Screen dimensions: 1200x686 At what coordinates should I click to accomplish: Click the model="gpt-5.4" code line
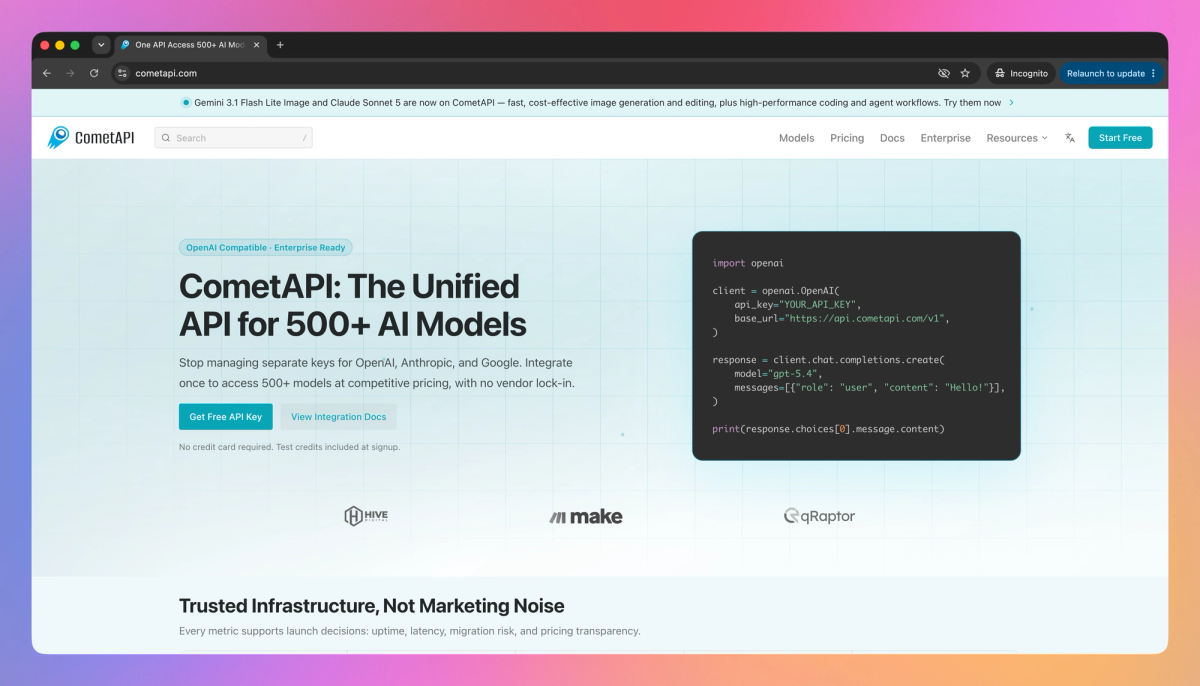click(778, 373)
